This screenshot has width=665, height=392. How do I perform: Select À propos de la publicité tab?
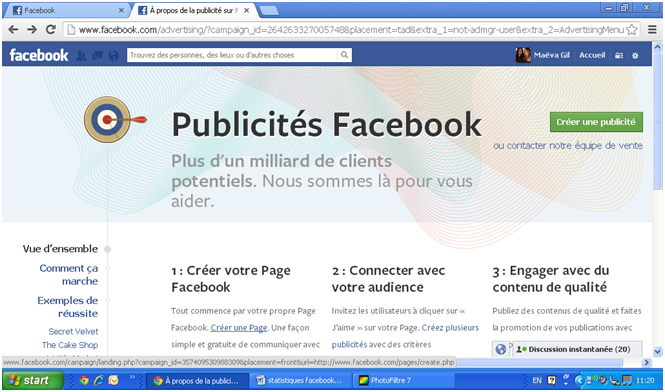pyautogui.click(x=193, y=11)
